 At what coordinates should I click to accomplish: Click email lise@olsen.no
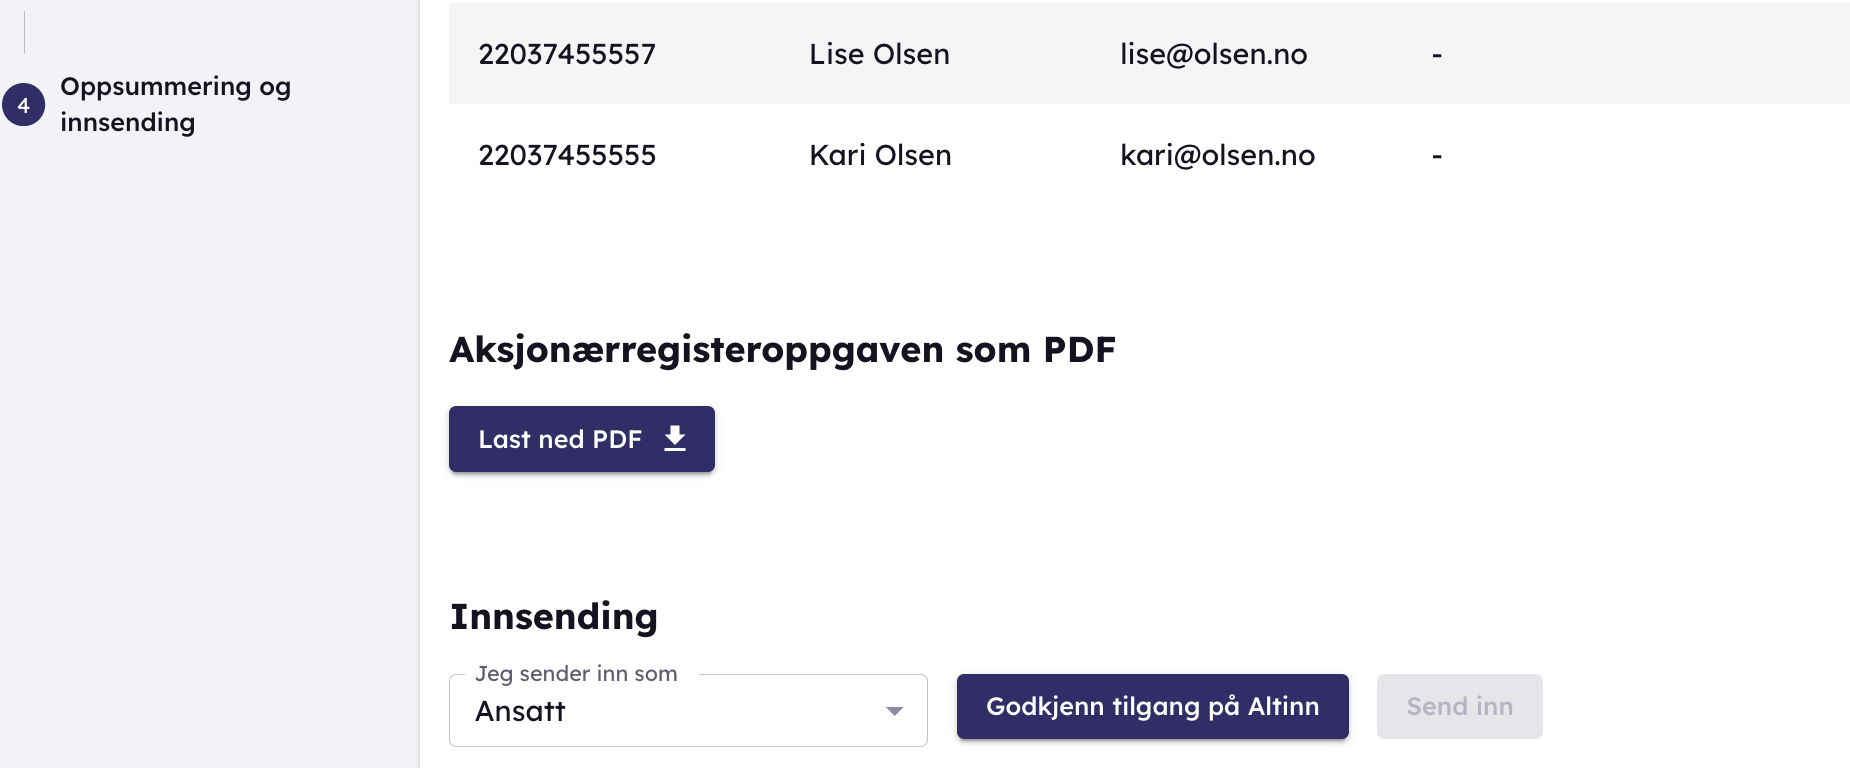[x=1213, y=54]
